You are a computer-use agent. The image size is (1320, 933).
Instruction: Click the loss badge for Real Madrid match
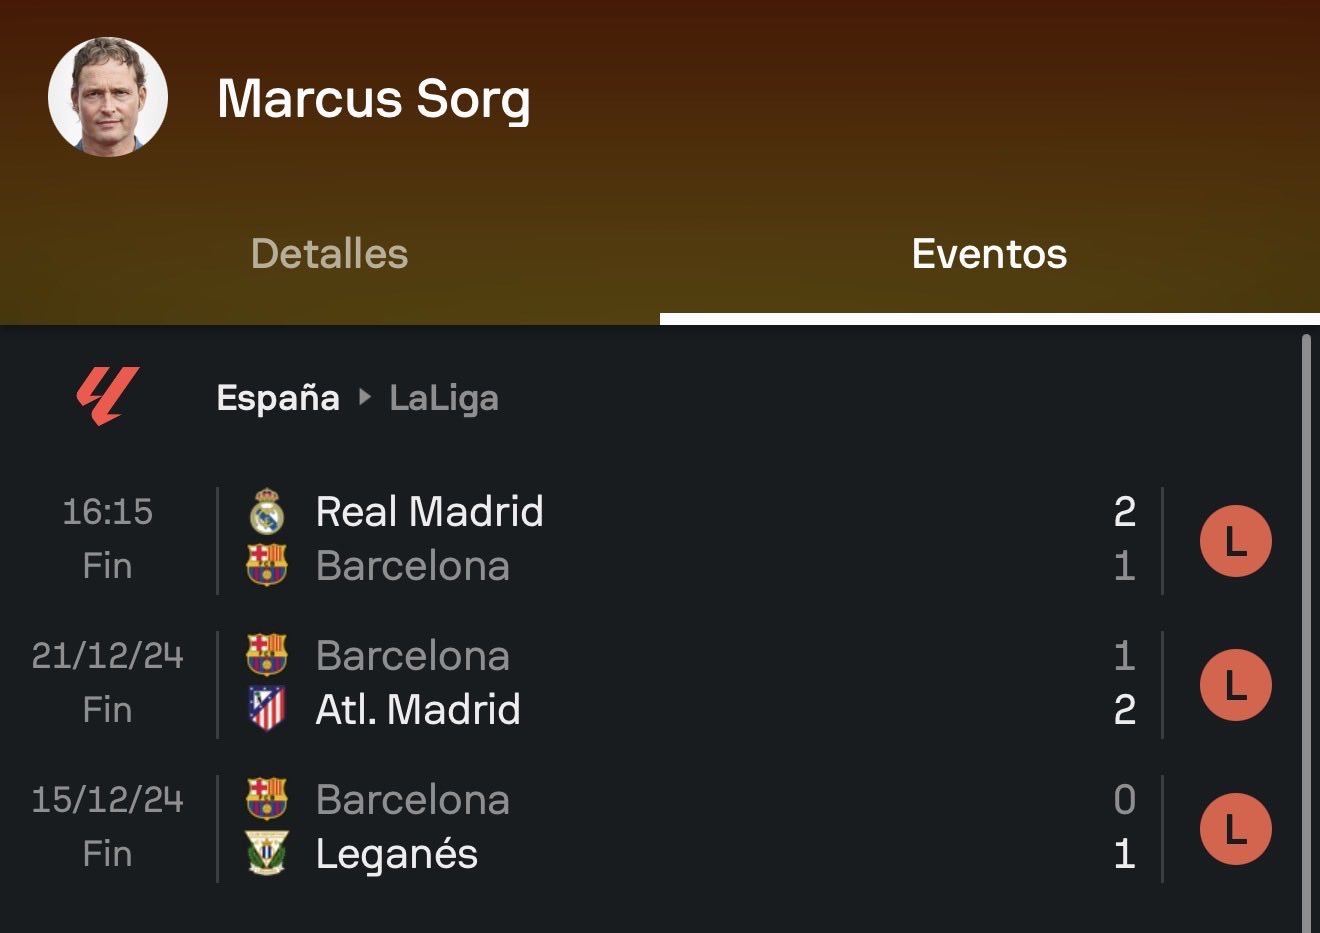tap(1235, 541)
